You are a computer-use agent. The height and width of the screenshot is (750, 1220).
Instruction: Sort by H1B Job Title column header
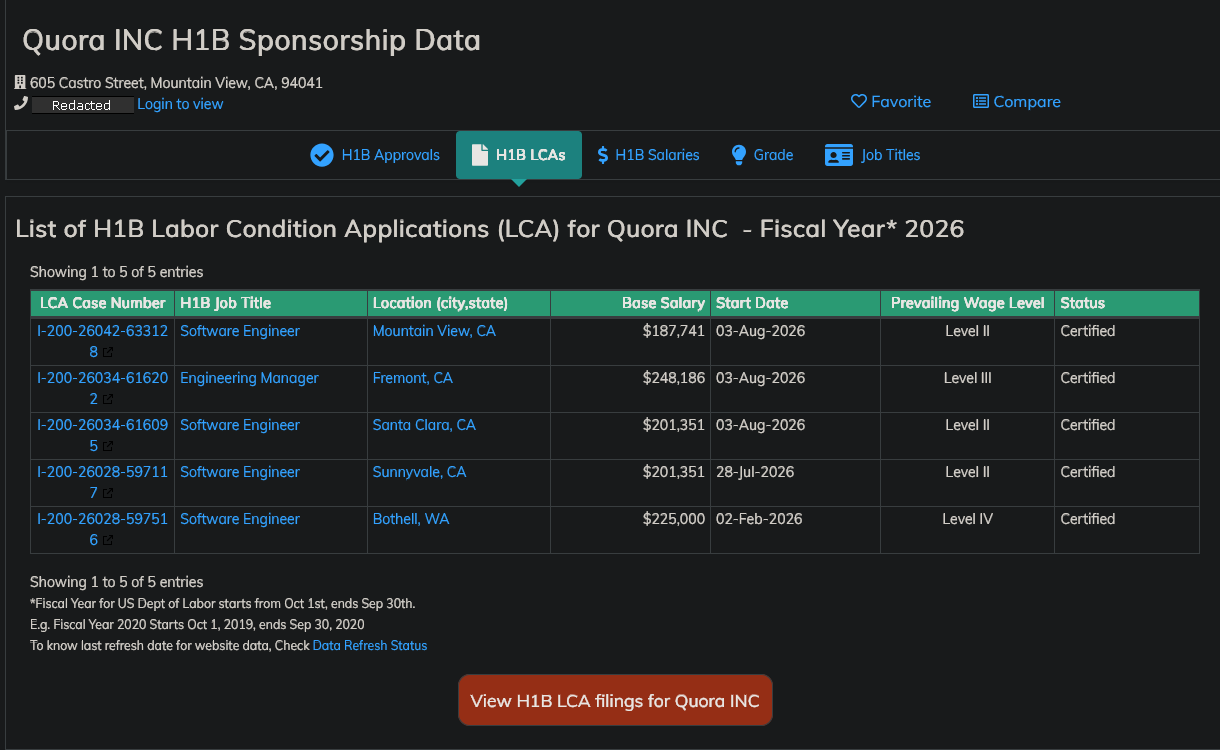[x=271, y=303]
